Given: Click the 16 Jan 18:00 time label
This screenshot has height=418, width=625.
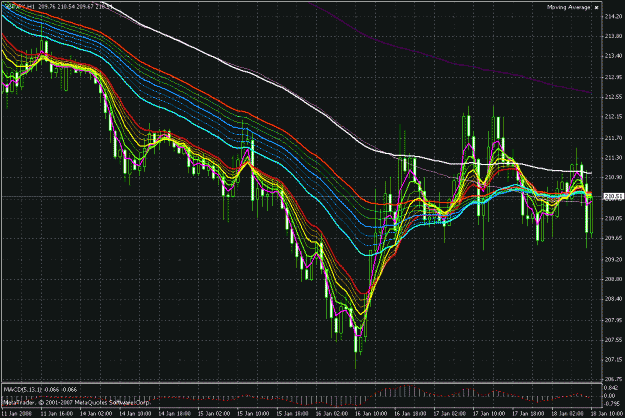Looking at the screenshot, I should (411, 414).
